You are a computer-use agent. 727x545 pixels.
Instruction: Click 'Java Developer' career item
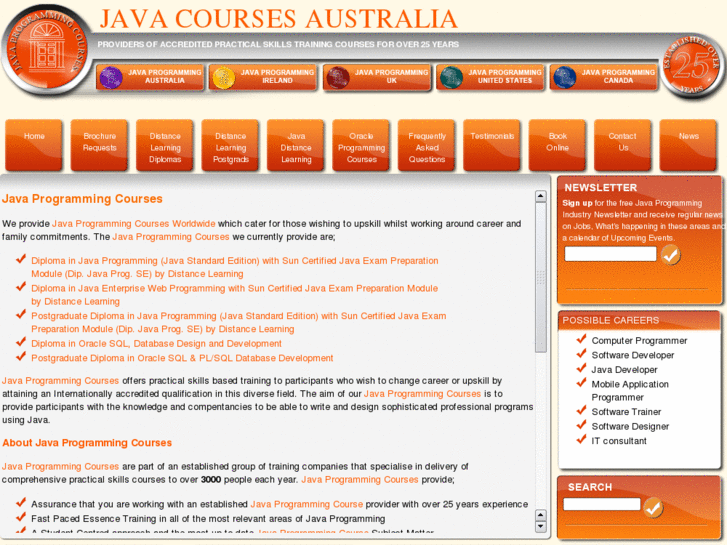pyautogui.click(x=624, y=370)
